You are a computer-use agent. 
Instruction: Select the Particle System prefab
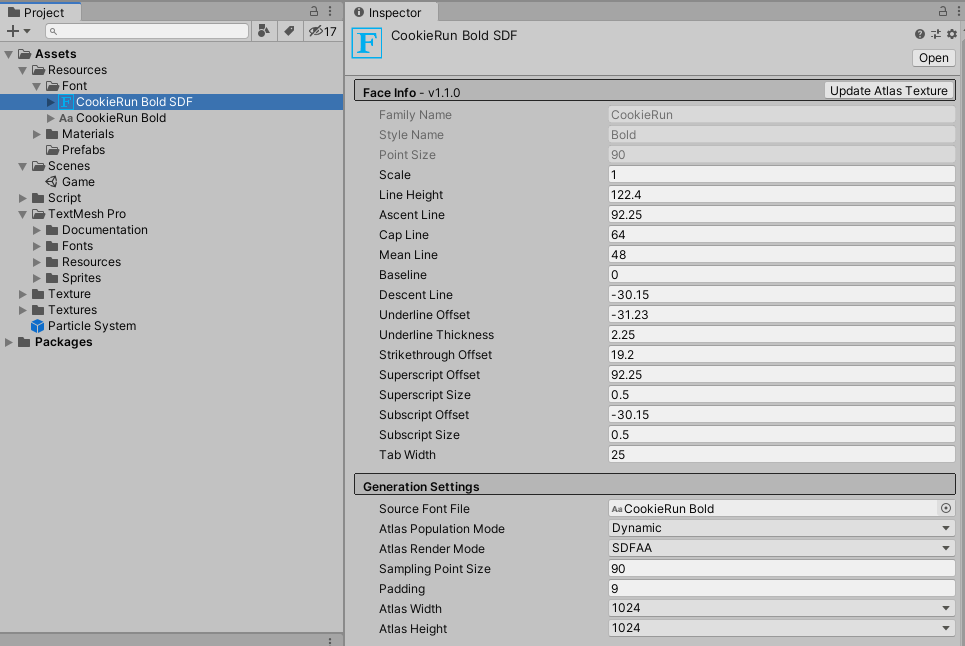tap(92, 326)
